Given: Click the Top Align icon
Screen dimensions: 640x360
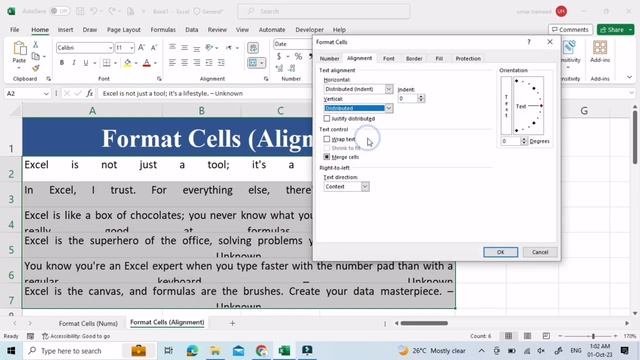Looking at the screenshot, I should pyautogui.click(x=172, y=48).
